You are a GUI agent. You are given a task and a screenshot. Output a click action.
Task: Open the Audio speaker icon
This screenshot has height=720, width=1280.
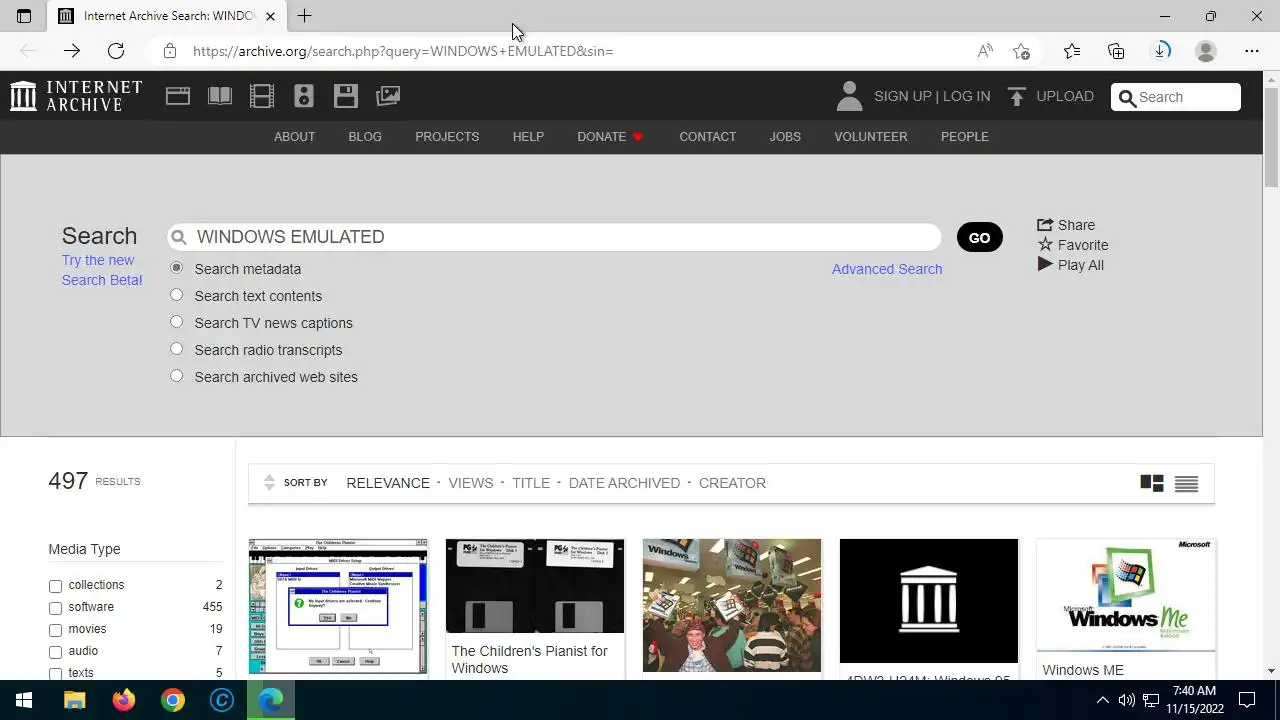[304, 96]
